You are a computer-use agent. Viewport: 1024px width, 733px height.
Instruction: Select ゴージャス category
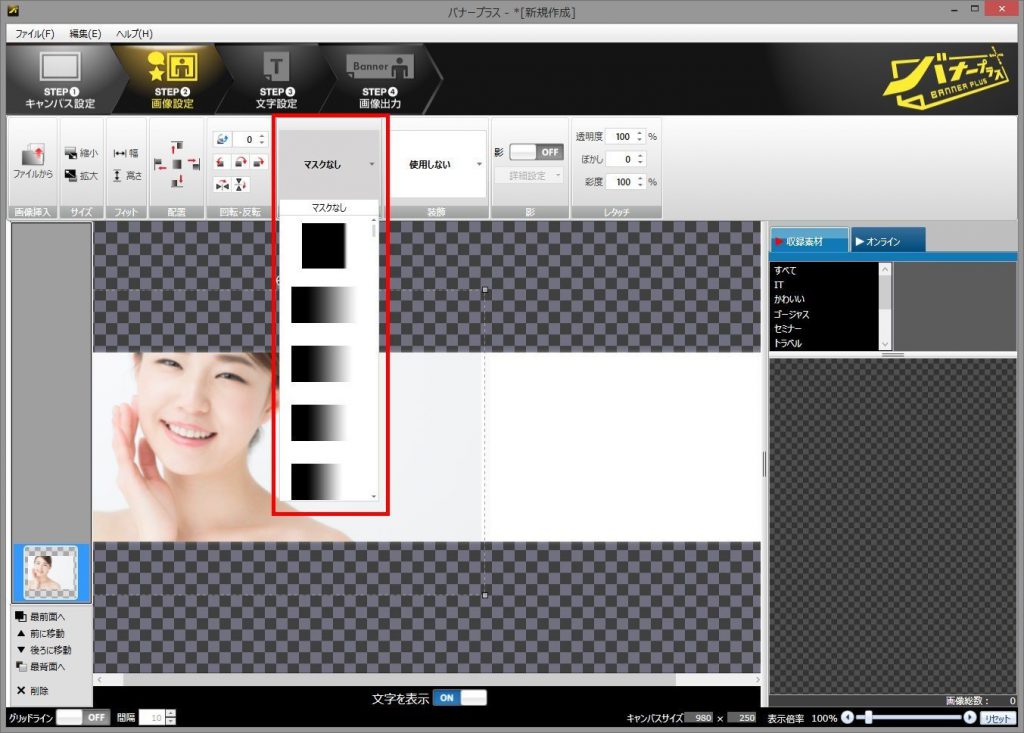click(x=792, y=314)
